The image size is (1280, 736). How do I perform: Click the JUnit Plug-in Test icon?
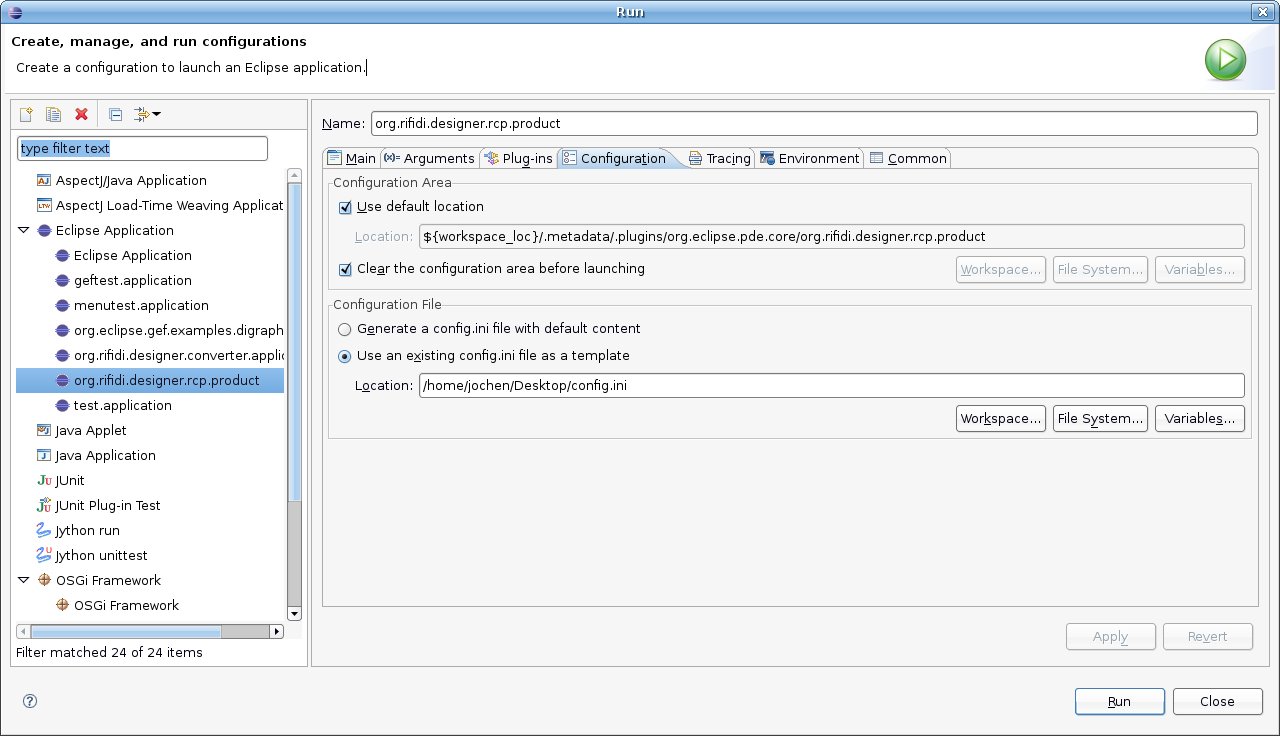point(43,506)
